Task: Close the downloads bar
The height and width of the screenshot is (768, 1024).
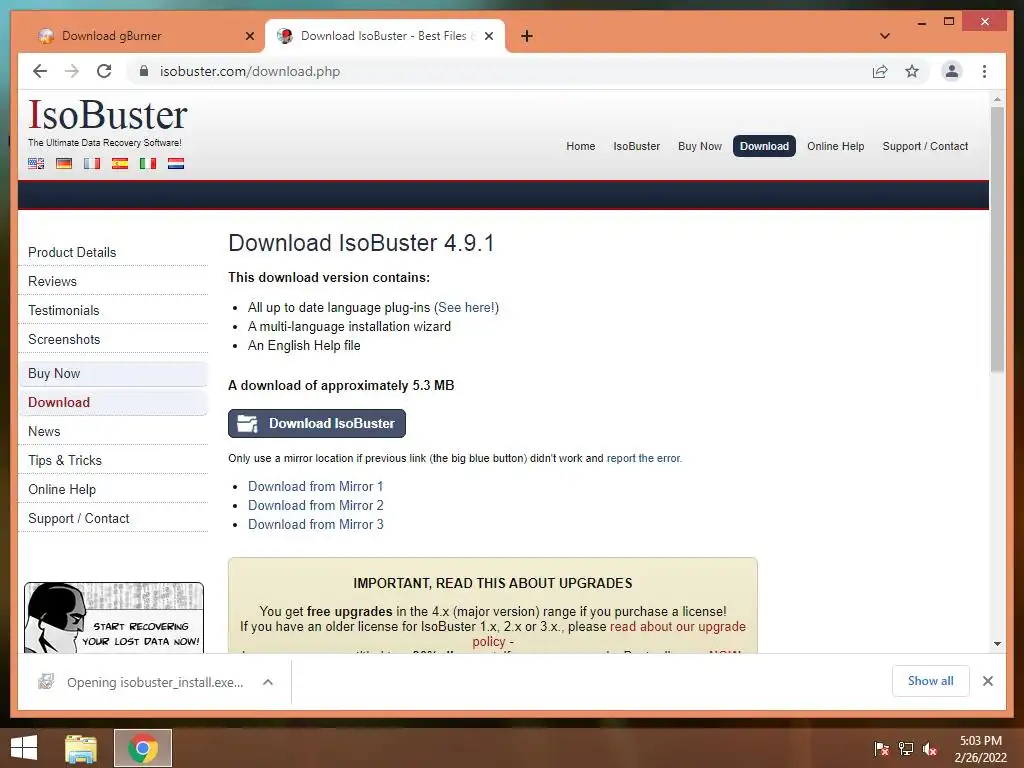Action: pyautogui.click(x=987, y=681)
